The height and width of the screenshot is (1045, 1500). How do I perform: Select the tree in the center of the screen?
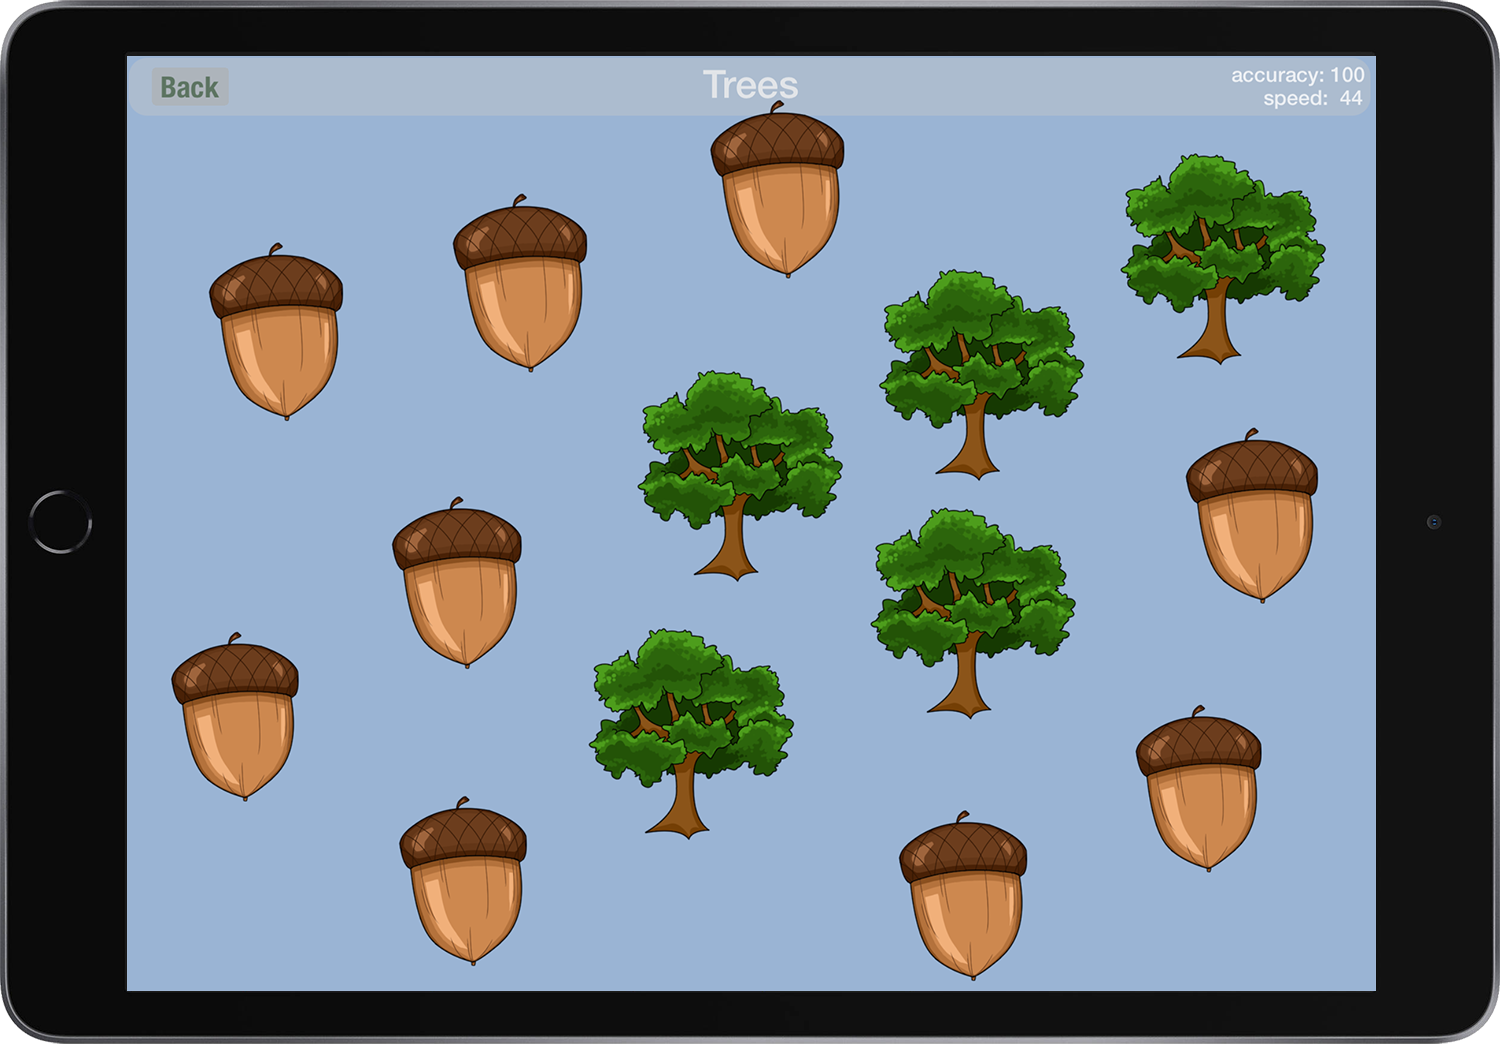(x=739, y=474)
